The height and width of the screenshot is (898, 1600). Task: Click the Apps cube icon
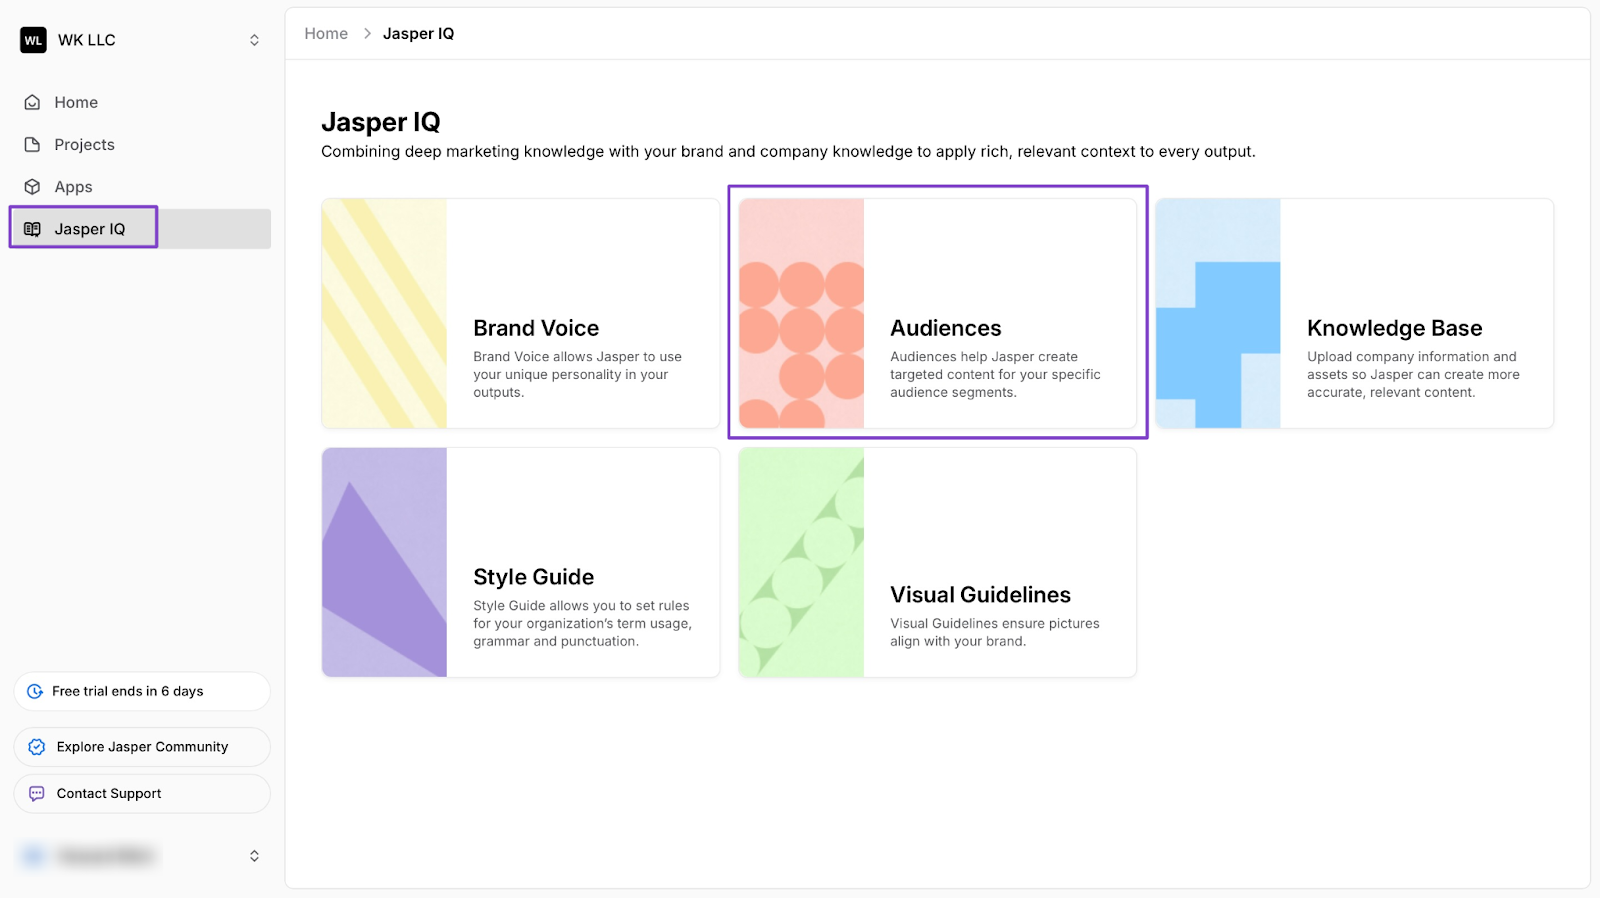(x=32, y=187)
